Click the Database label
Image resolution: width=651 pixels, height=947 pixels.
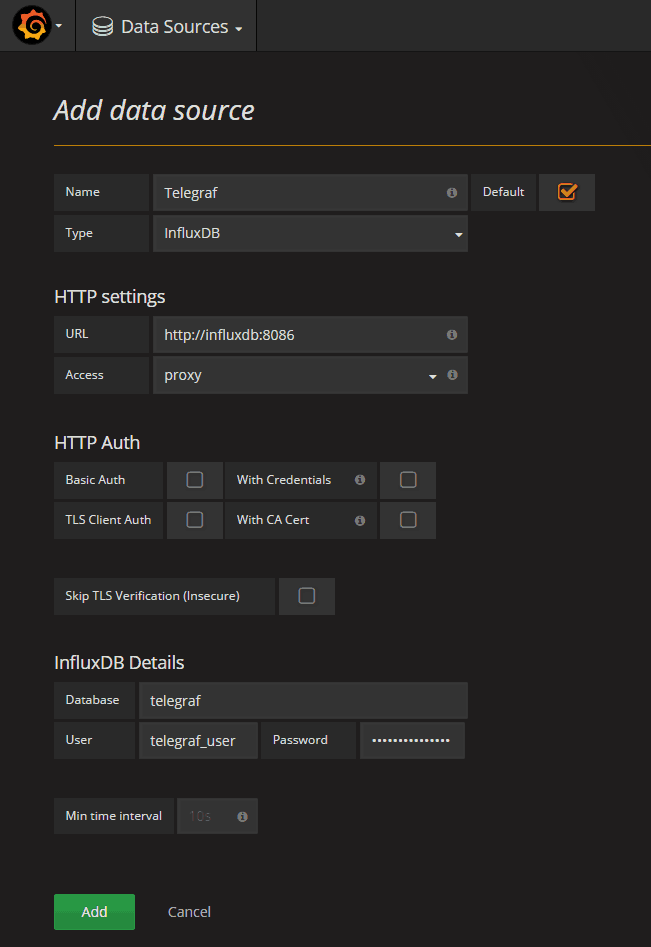point(92,700)
